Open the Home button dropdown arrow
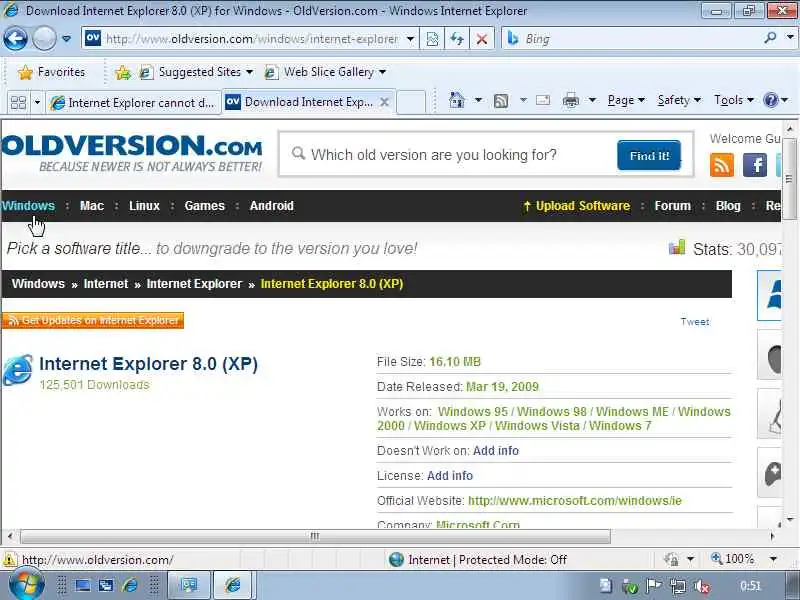800x600 pixels. pos(478,100)
